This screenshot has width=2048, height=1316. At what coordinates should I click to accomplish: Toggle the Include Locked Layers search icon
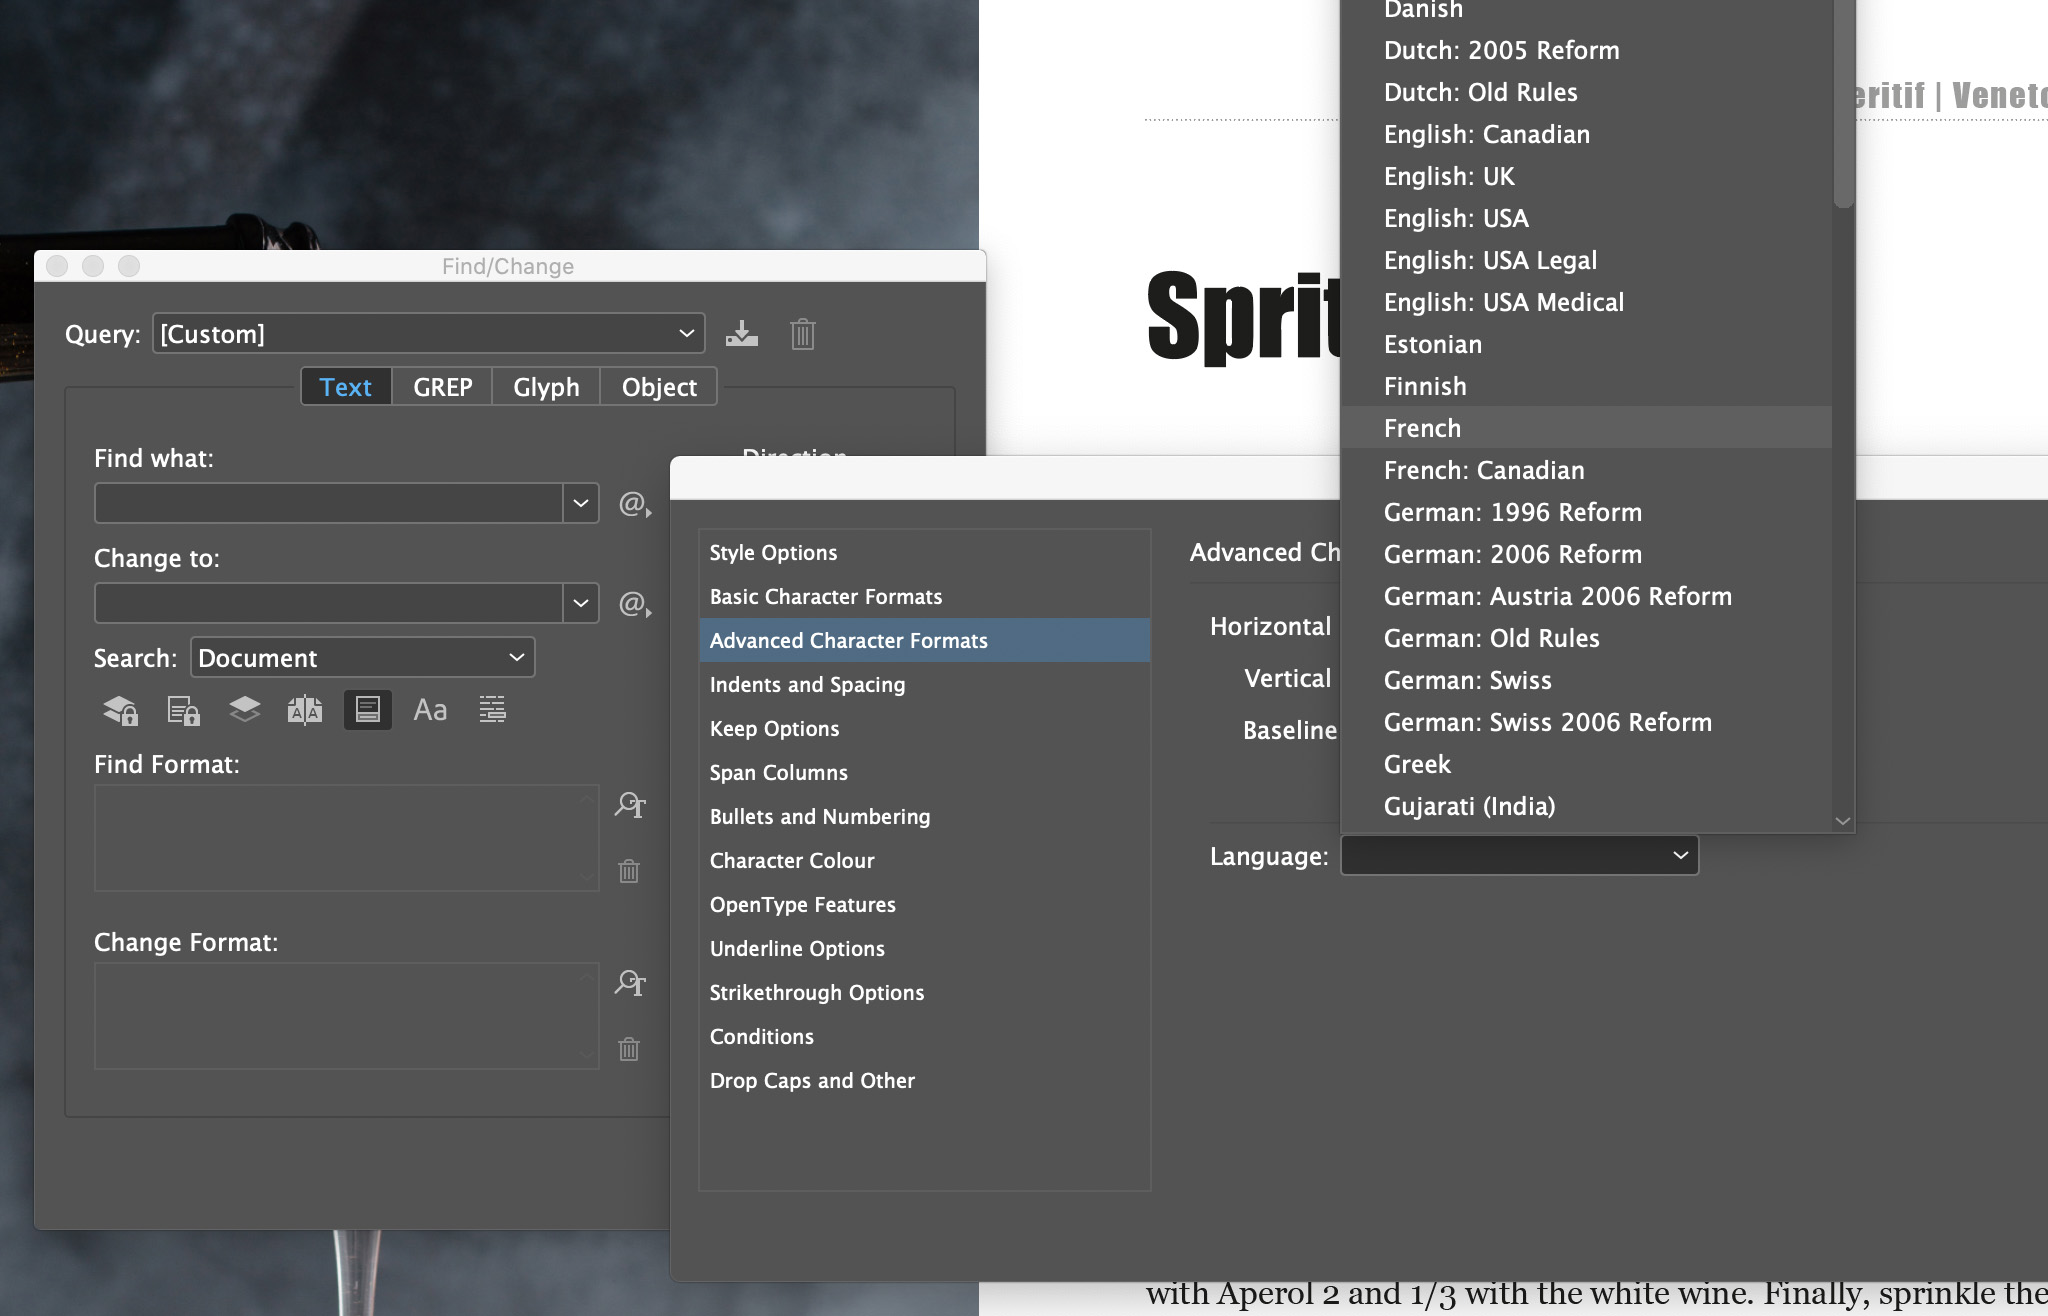coord(120,710)
